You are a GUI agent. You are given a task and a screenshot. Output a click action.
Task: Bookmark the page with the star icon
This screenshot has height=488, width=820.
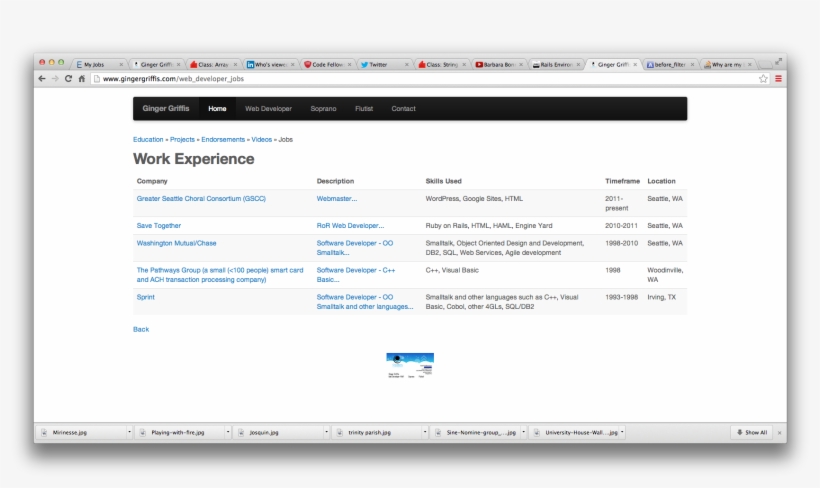click(764, 78)
